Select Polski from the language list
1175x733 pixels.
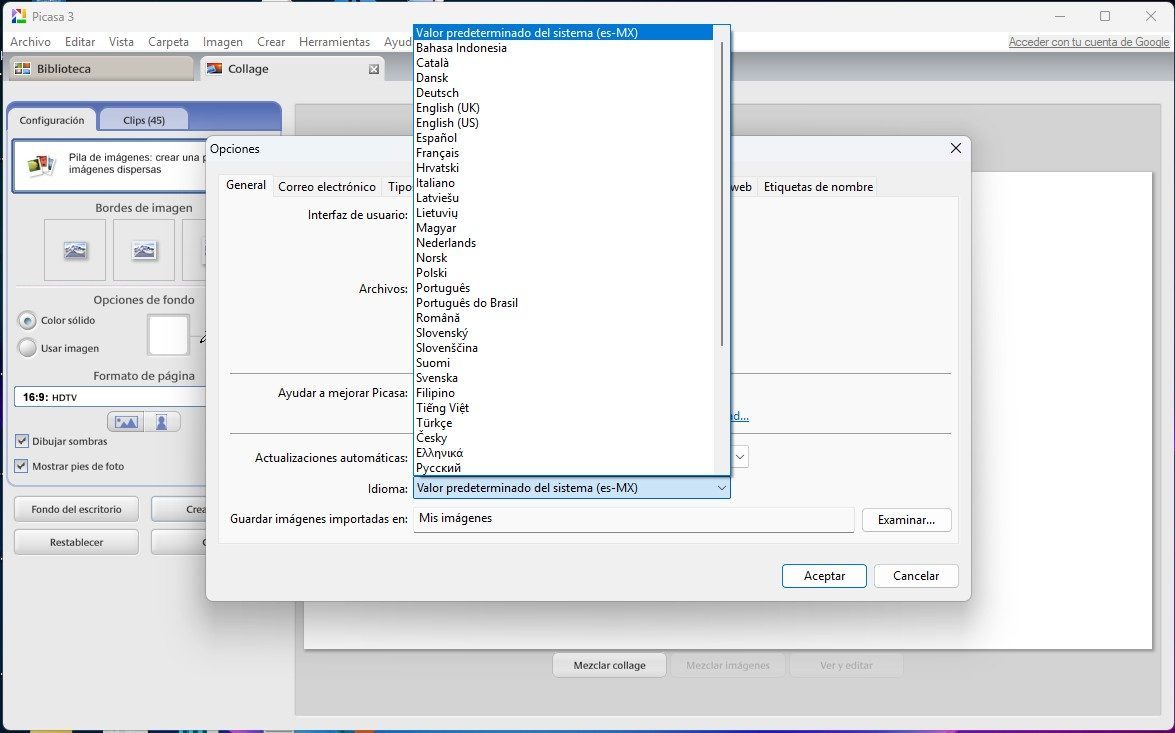pos(564,273)
